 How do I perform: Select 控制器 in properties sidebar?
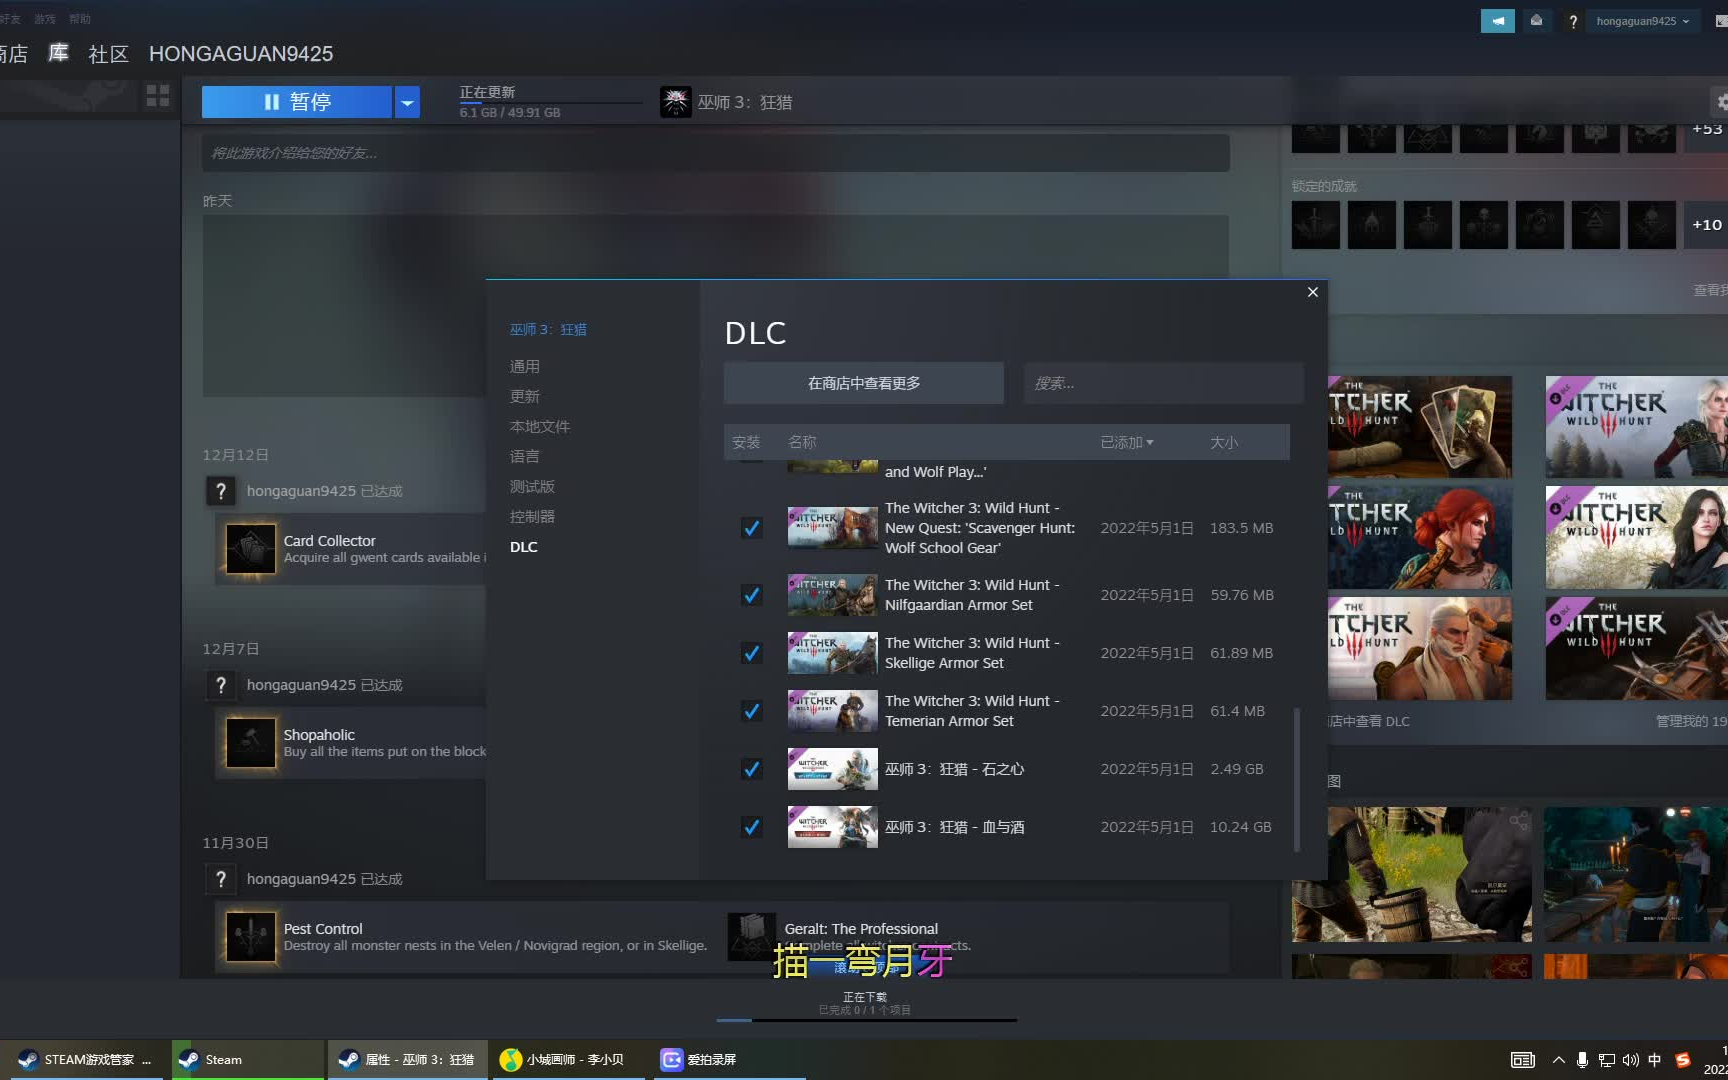(532, 517)
